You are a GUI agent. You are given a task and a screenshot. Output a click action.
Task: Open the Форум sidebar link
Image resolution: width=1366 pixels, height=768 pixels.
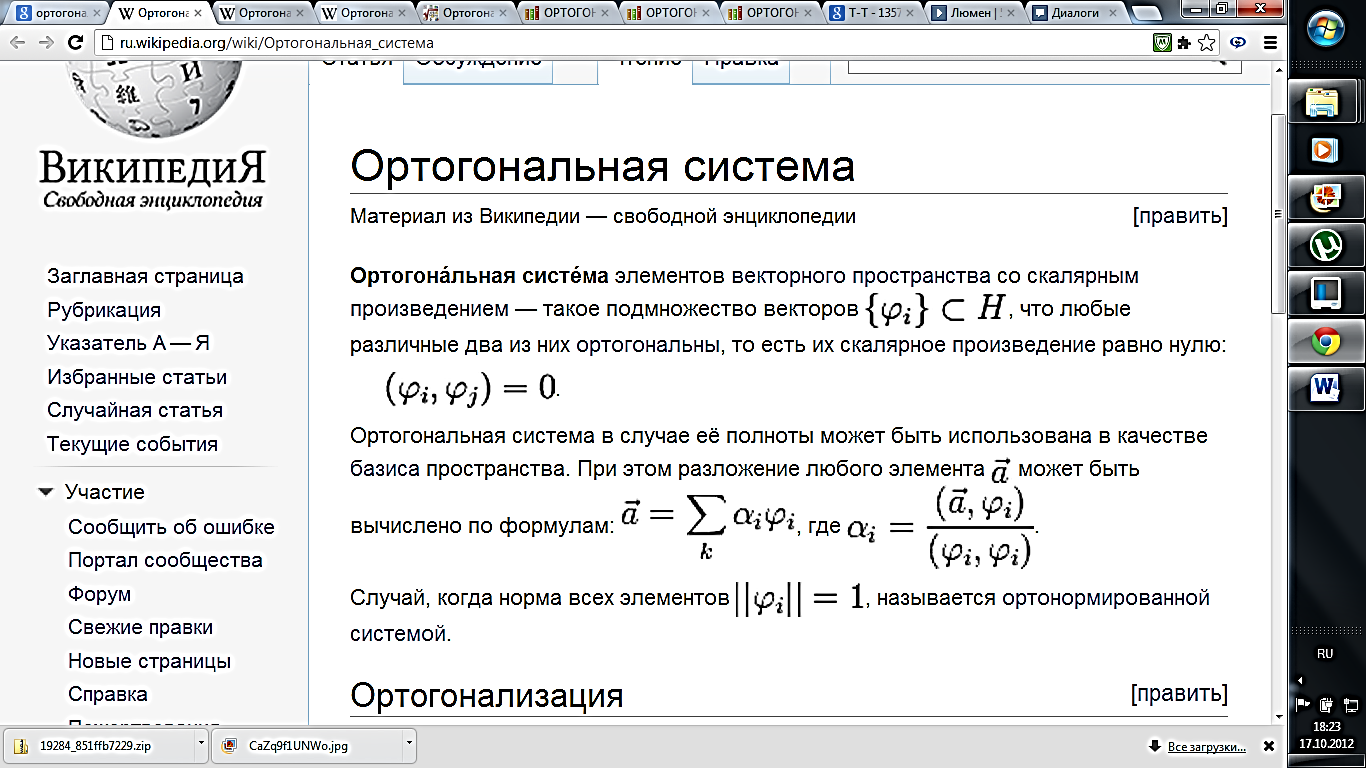point(99,594)
